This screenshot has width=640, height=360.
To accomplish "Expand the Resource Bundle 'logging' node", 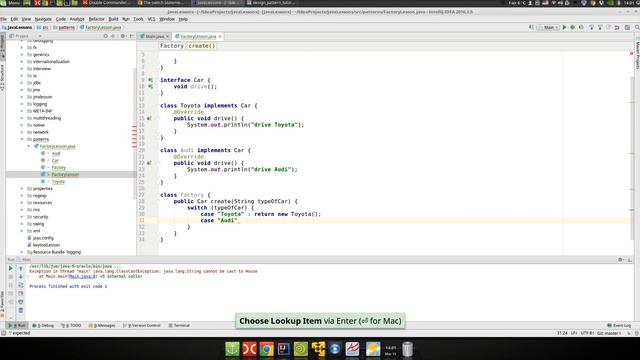I will pyautogui.click(x=22, y=252).
